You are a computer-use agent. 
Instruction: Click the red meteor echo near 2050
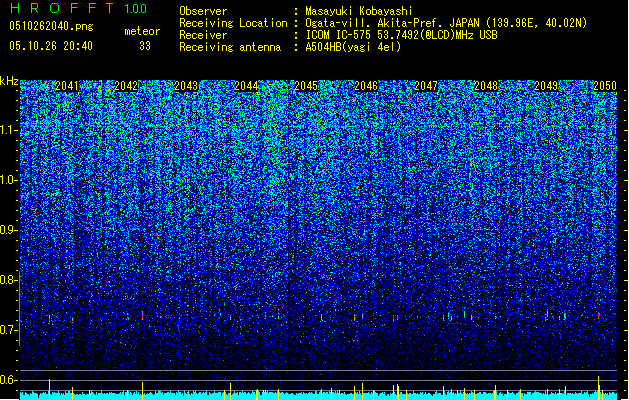[x=599, y=316]
